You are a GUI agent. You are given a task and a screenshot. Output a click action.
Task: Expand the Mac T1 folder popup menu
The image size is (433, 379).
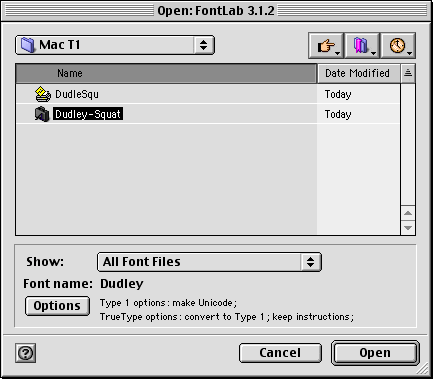tap(115, 45)
